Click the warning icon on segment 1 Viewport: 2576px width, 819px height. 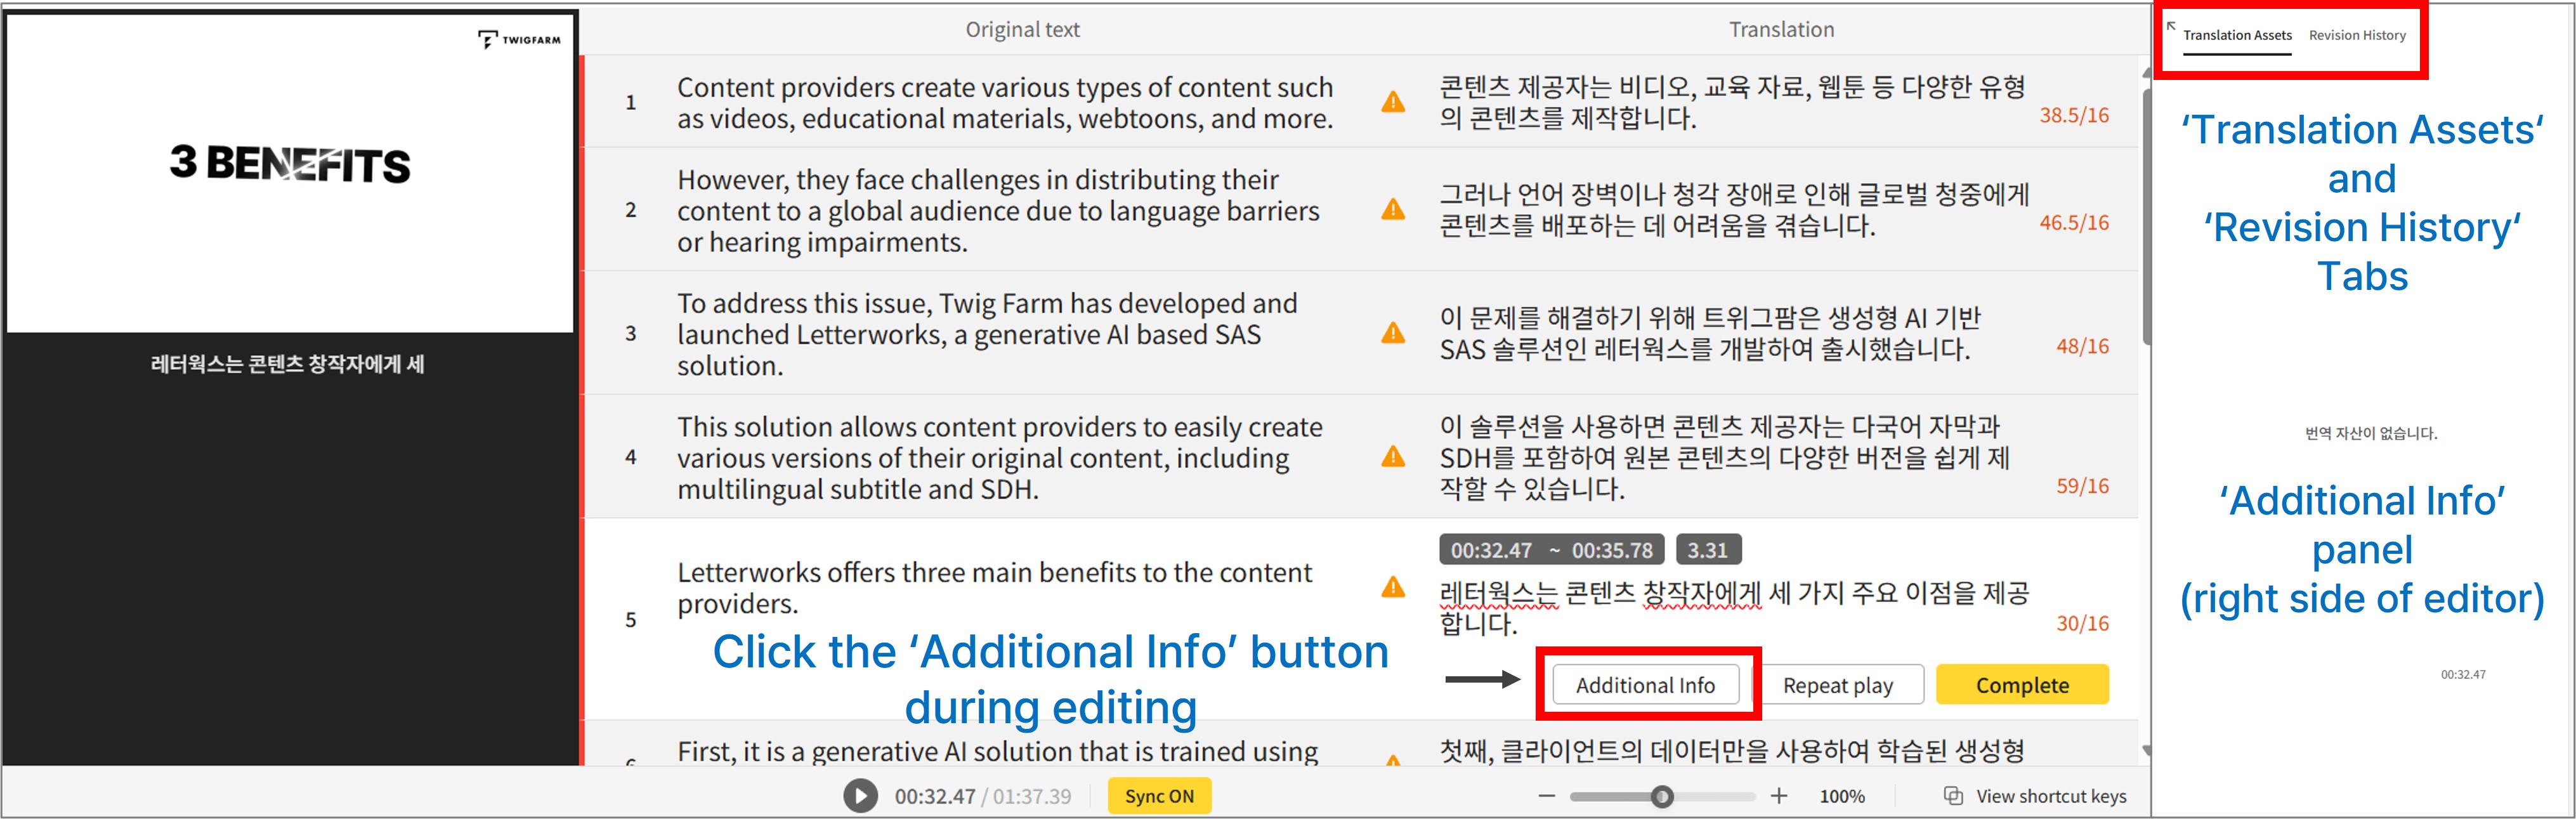(x=1393, y=102)
